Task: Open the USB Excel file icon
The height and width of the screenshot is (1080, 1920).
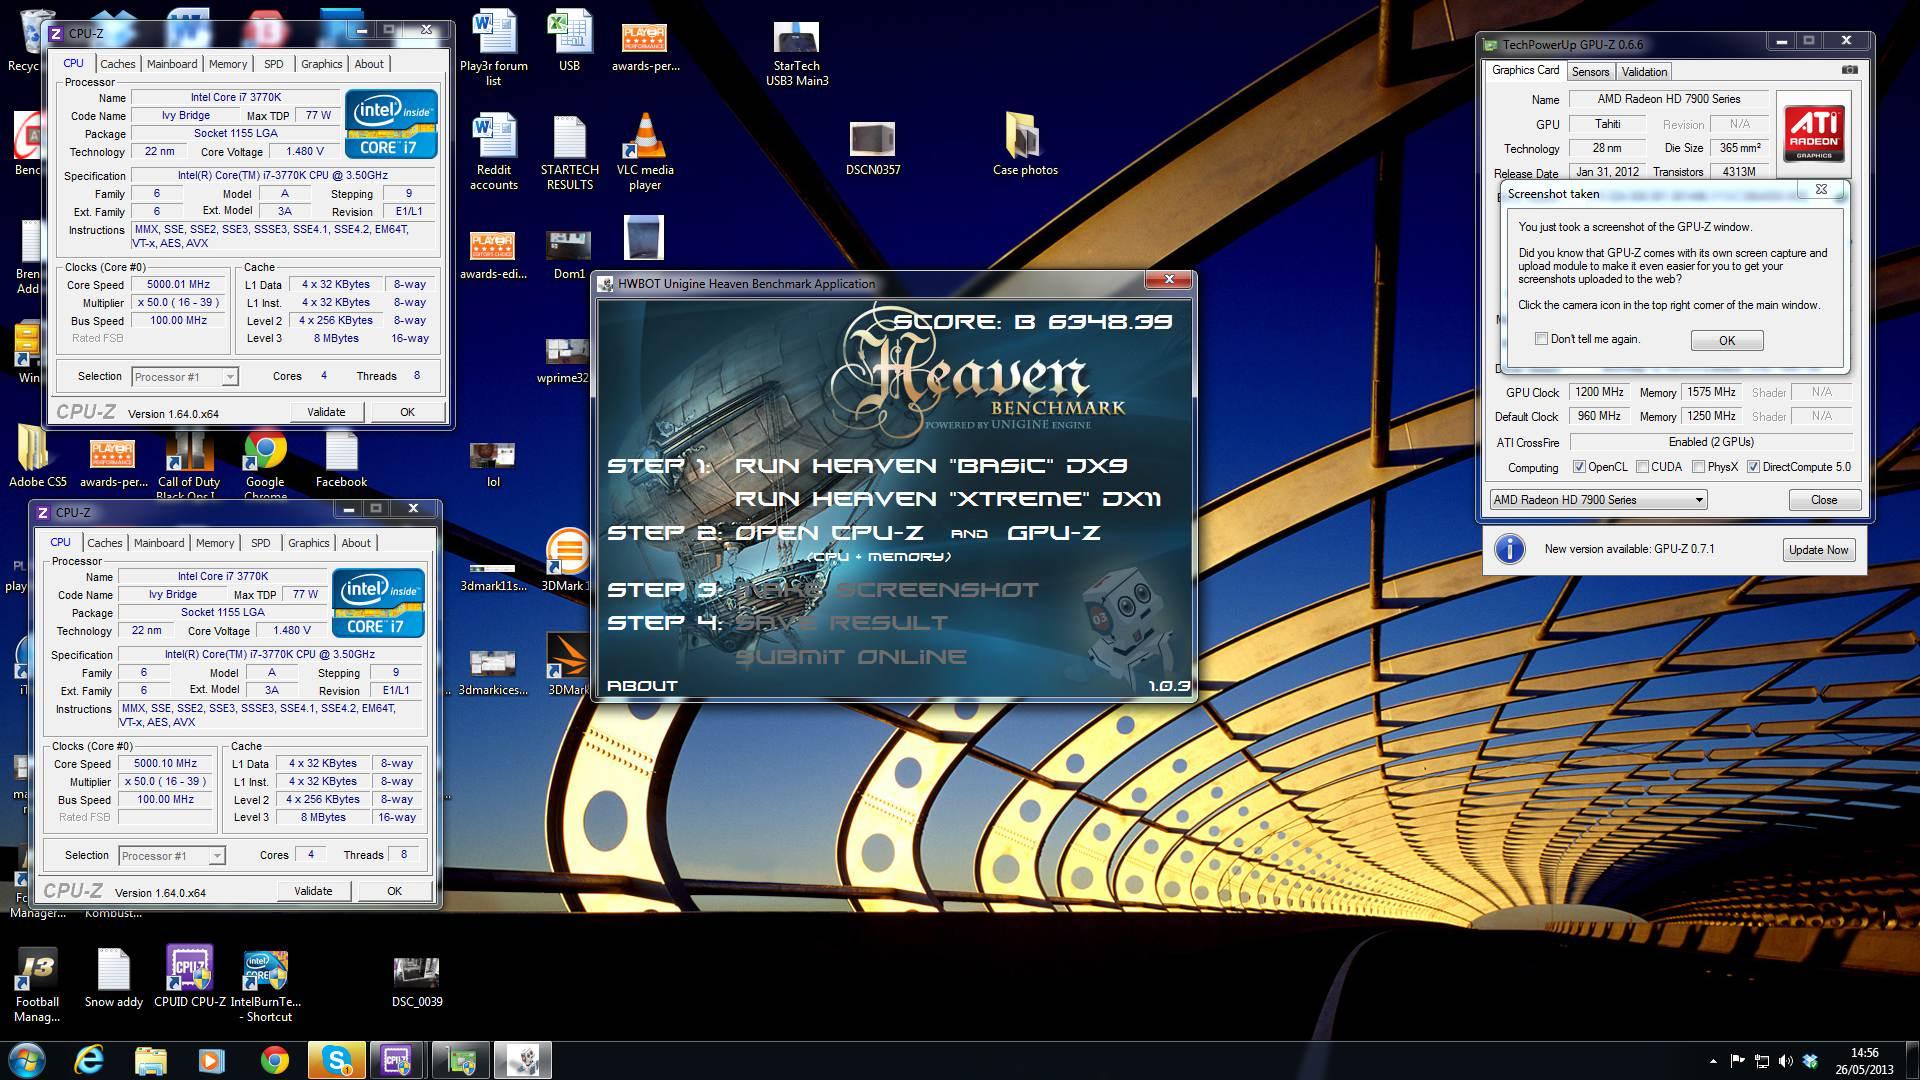Action: [x=570, y=41]
